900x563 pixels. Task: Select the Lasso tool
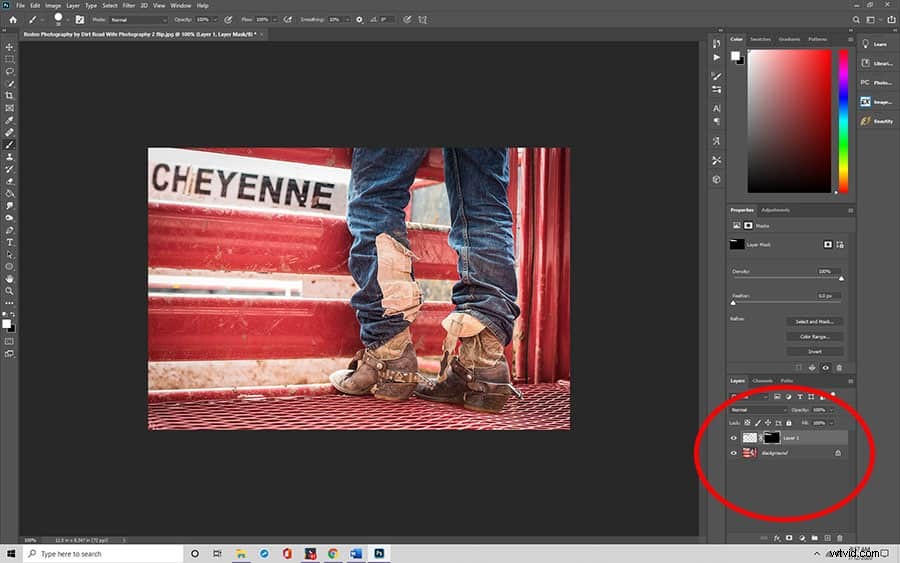(9, 72)
